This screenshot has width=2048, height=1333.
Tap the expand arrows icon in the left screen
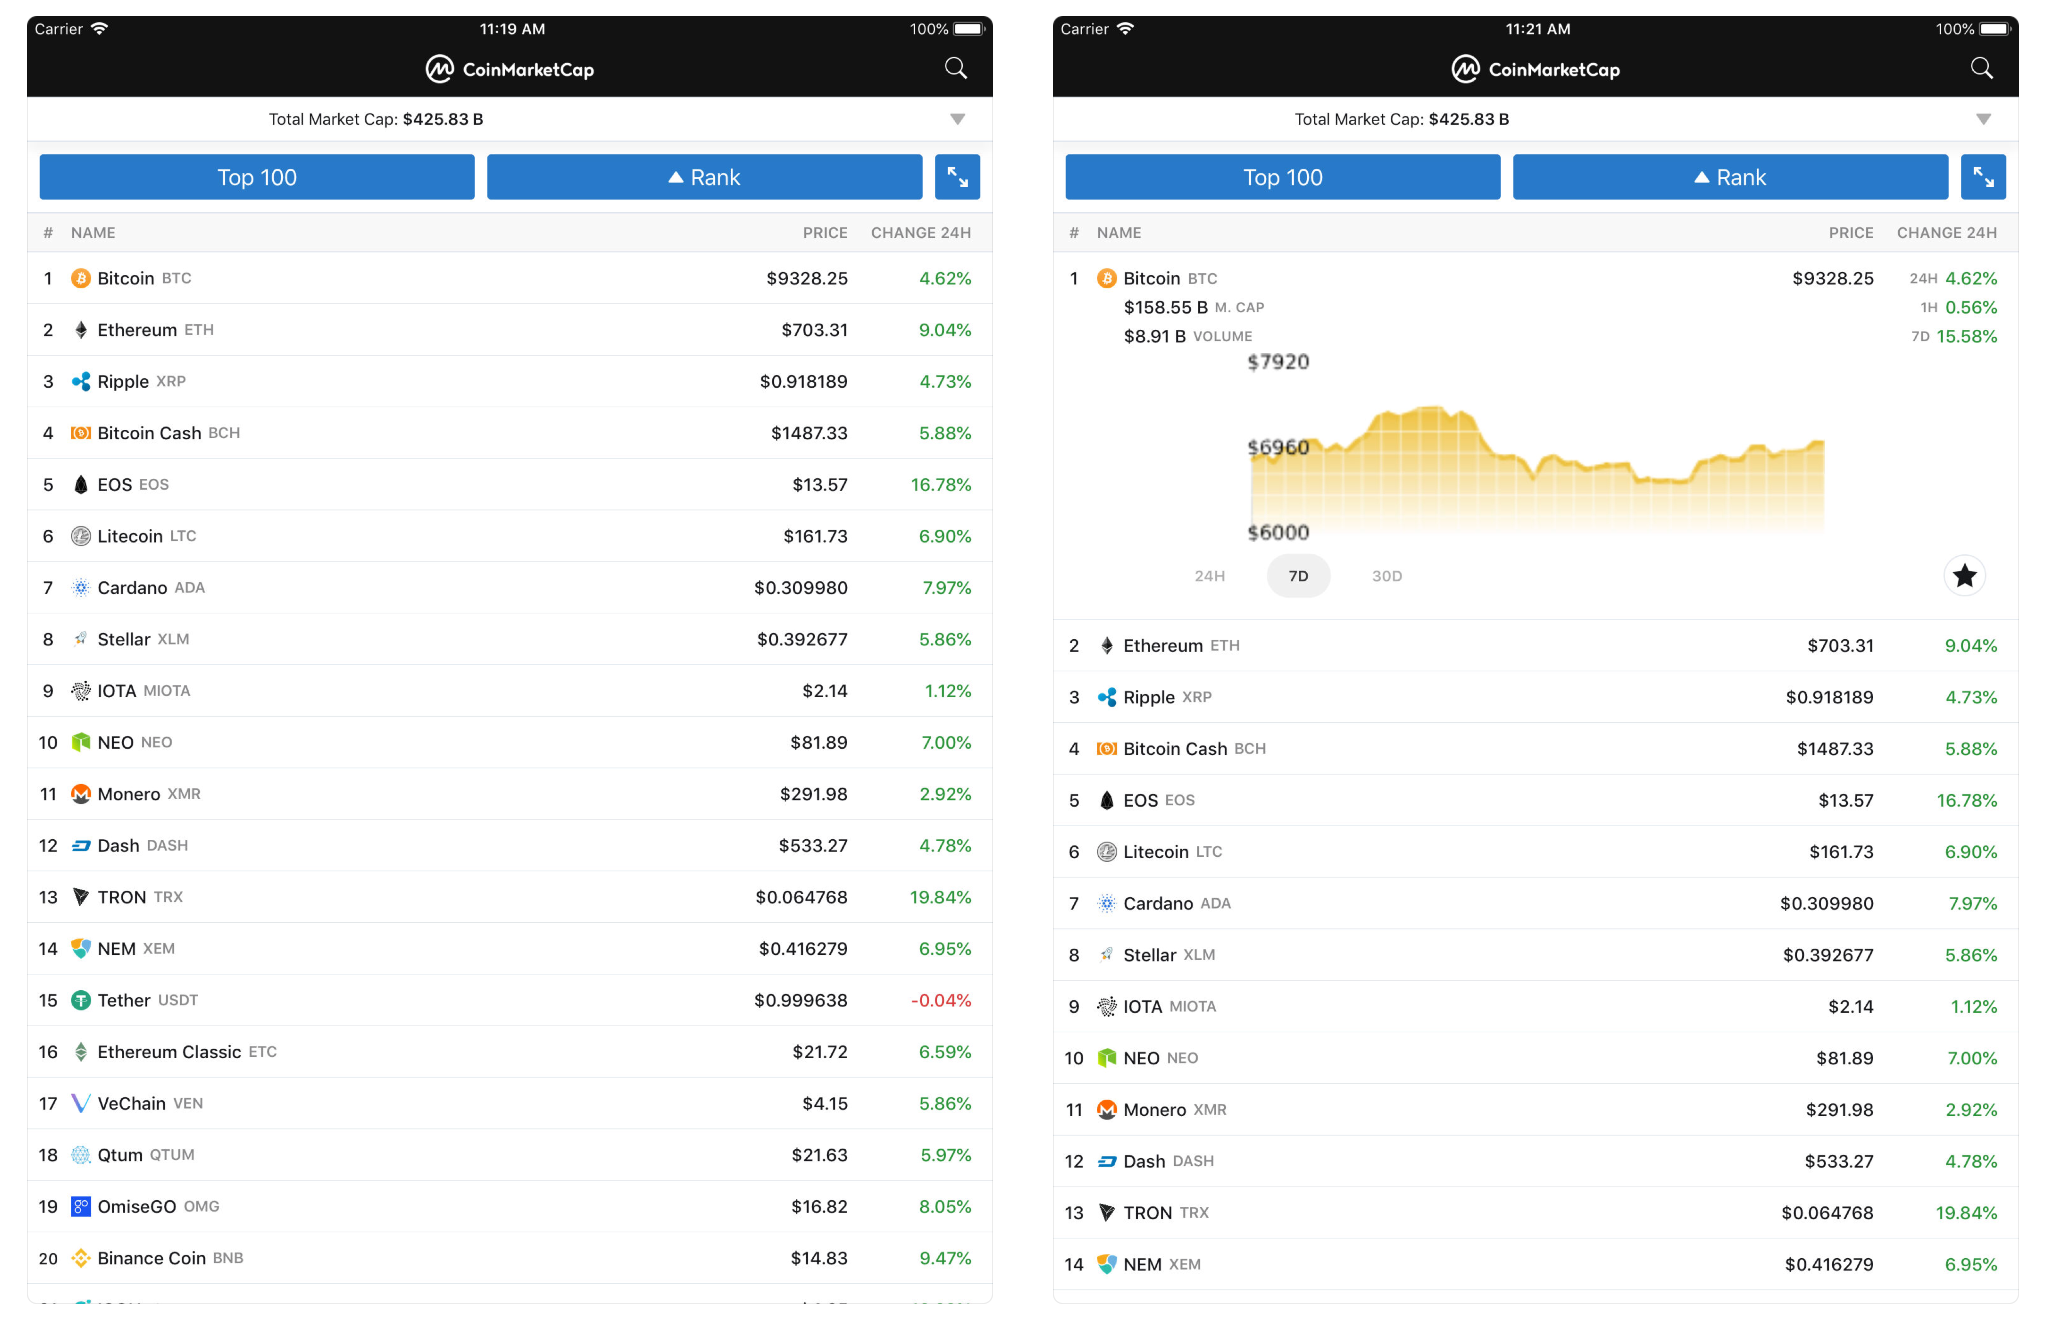click(x=957, y=177)
